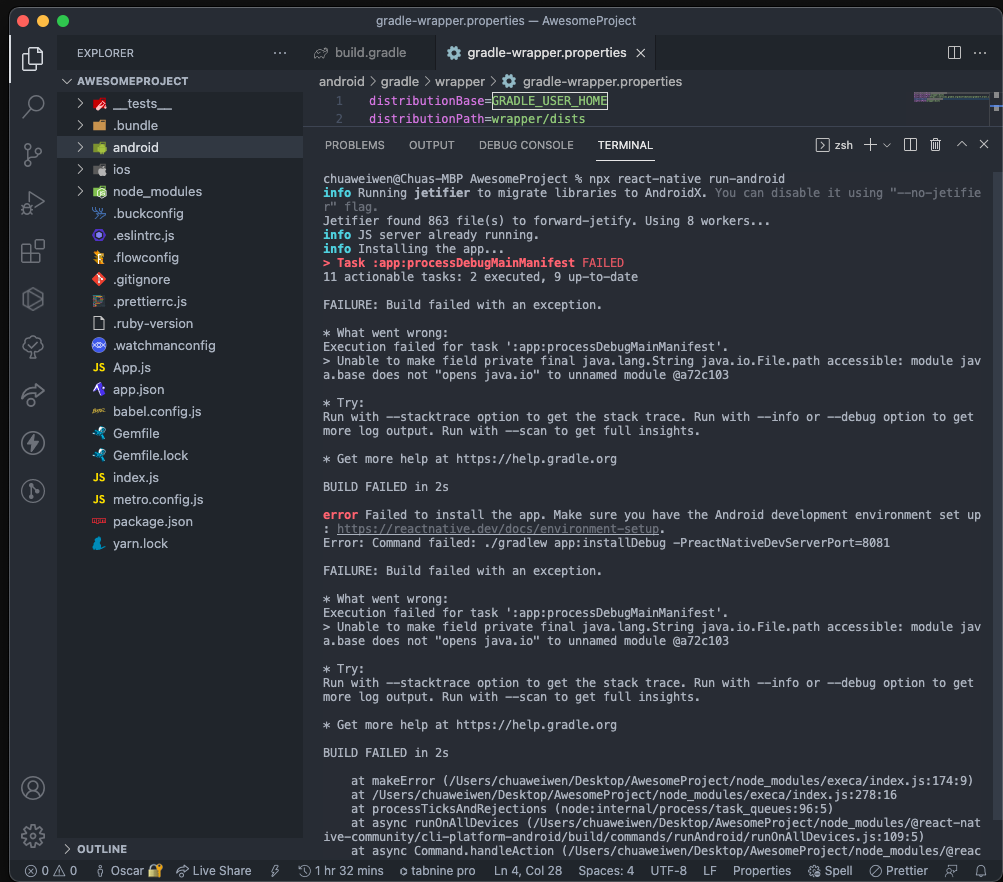Open Source Control view in activity bar
The width and height of the screenshot is (1003, 882).
click(x=33, y=155)
